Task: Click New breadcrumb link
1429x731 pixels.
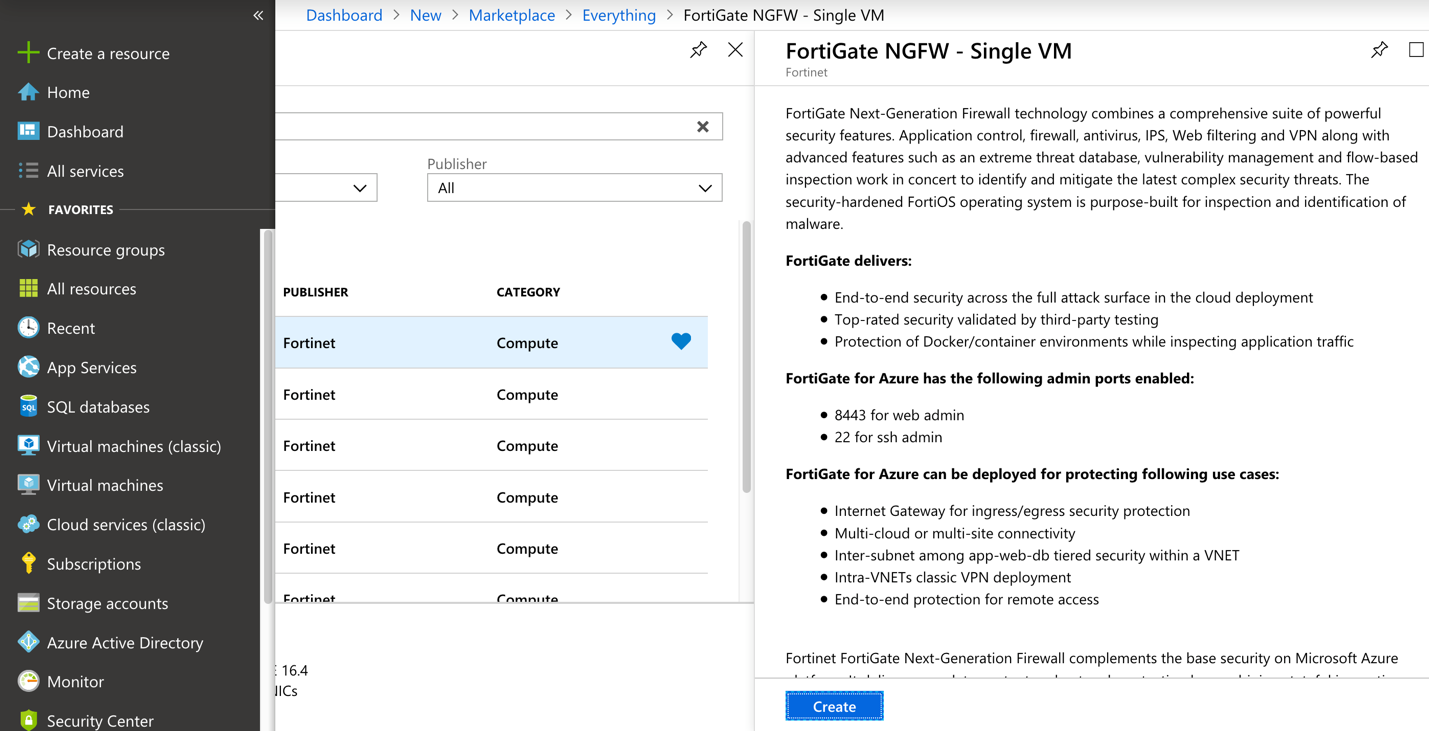Action: pyautogui.click(x=425, y=15)
